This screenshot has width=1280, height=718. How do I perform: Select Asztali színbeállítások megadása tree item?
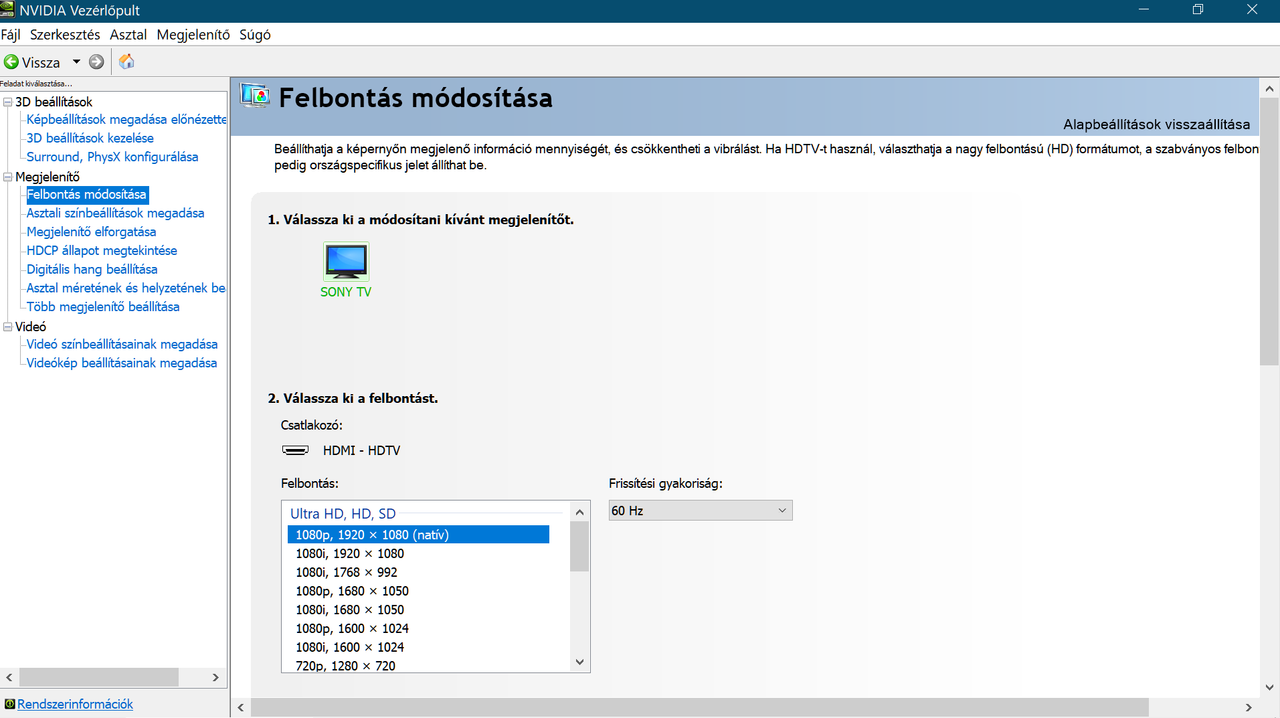click(115, 213)
